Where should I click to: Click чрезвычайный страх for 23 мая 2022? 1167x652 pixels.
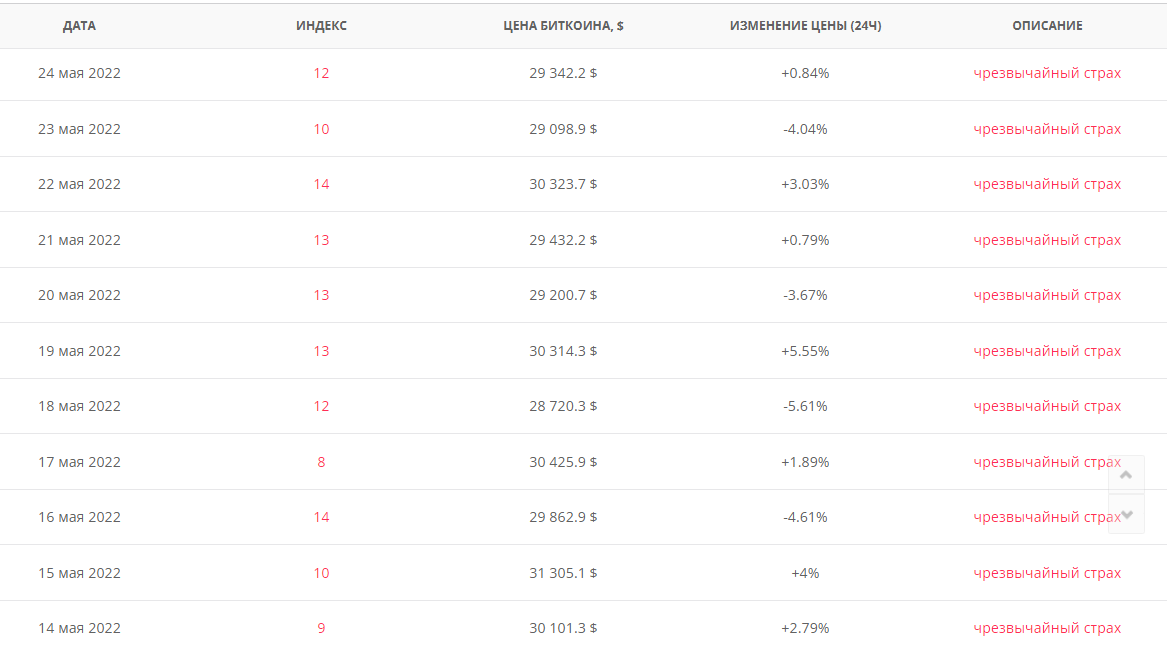[1047, 129]
